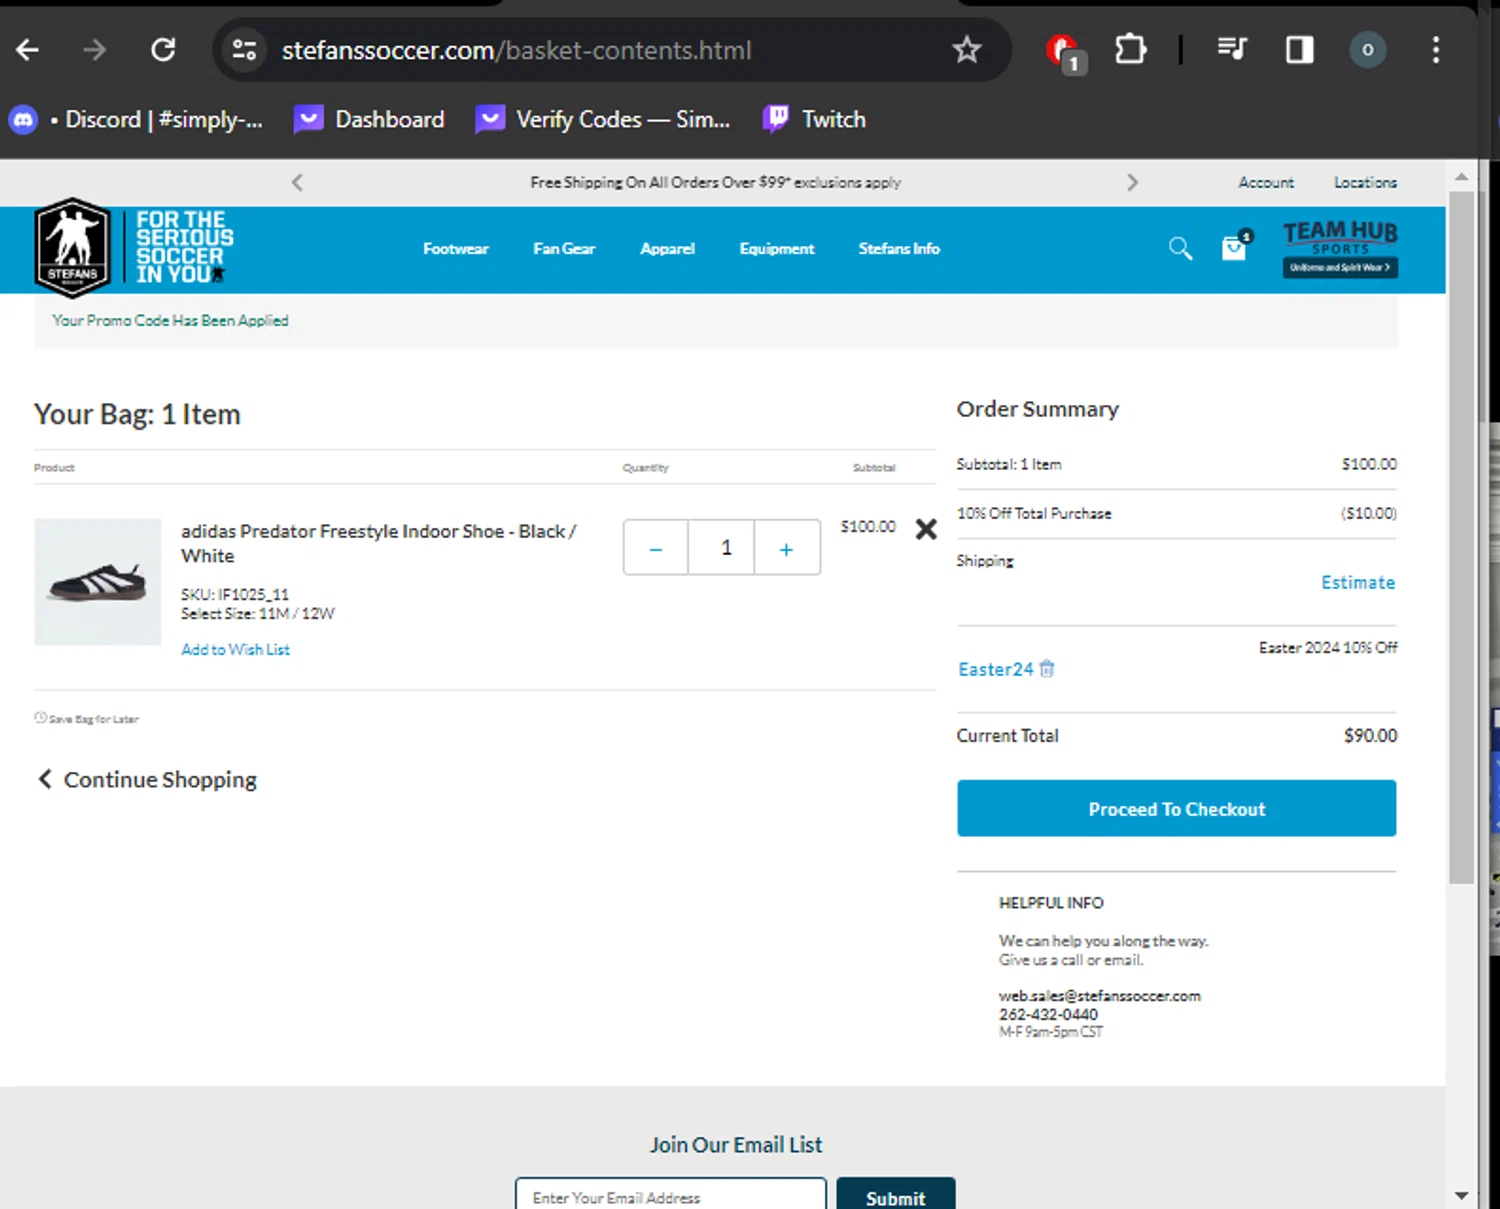The width and height of the screenshot is (1500, 1209).
Task: Click the Easter24 promo code text
Action: [995, 669]
